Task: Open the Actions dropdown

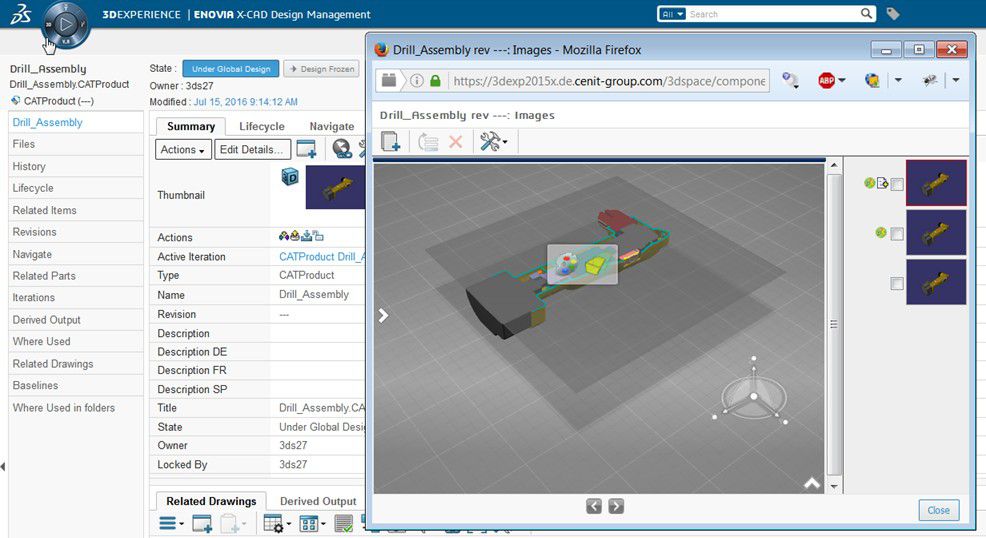Action: pyautogui.click(x=183, y=149)
